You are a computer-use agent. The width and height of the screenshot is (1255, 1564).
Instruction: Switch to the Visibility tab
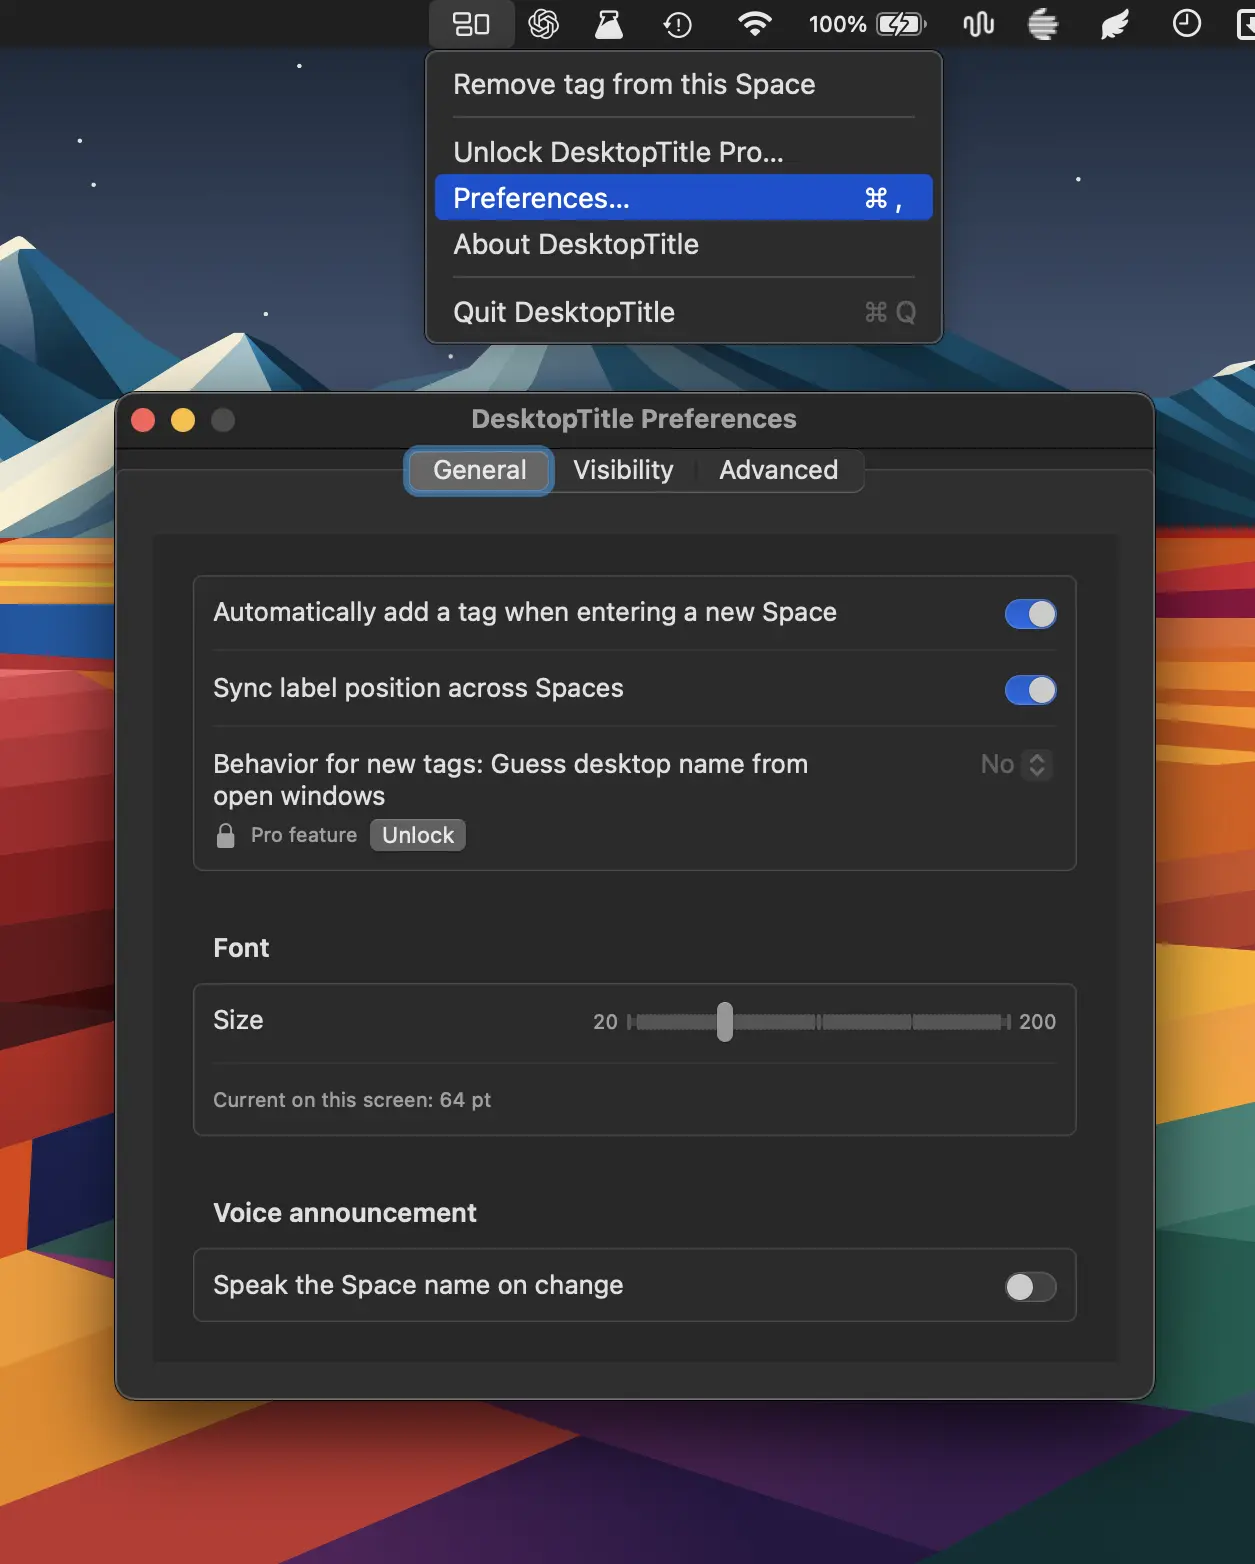pyautogui.click(x=623, y=470)
